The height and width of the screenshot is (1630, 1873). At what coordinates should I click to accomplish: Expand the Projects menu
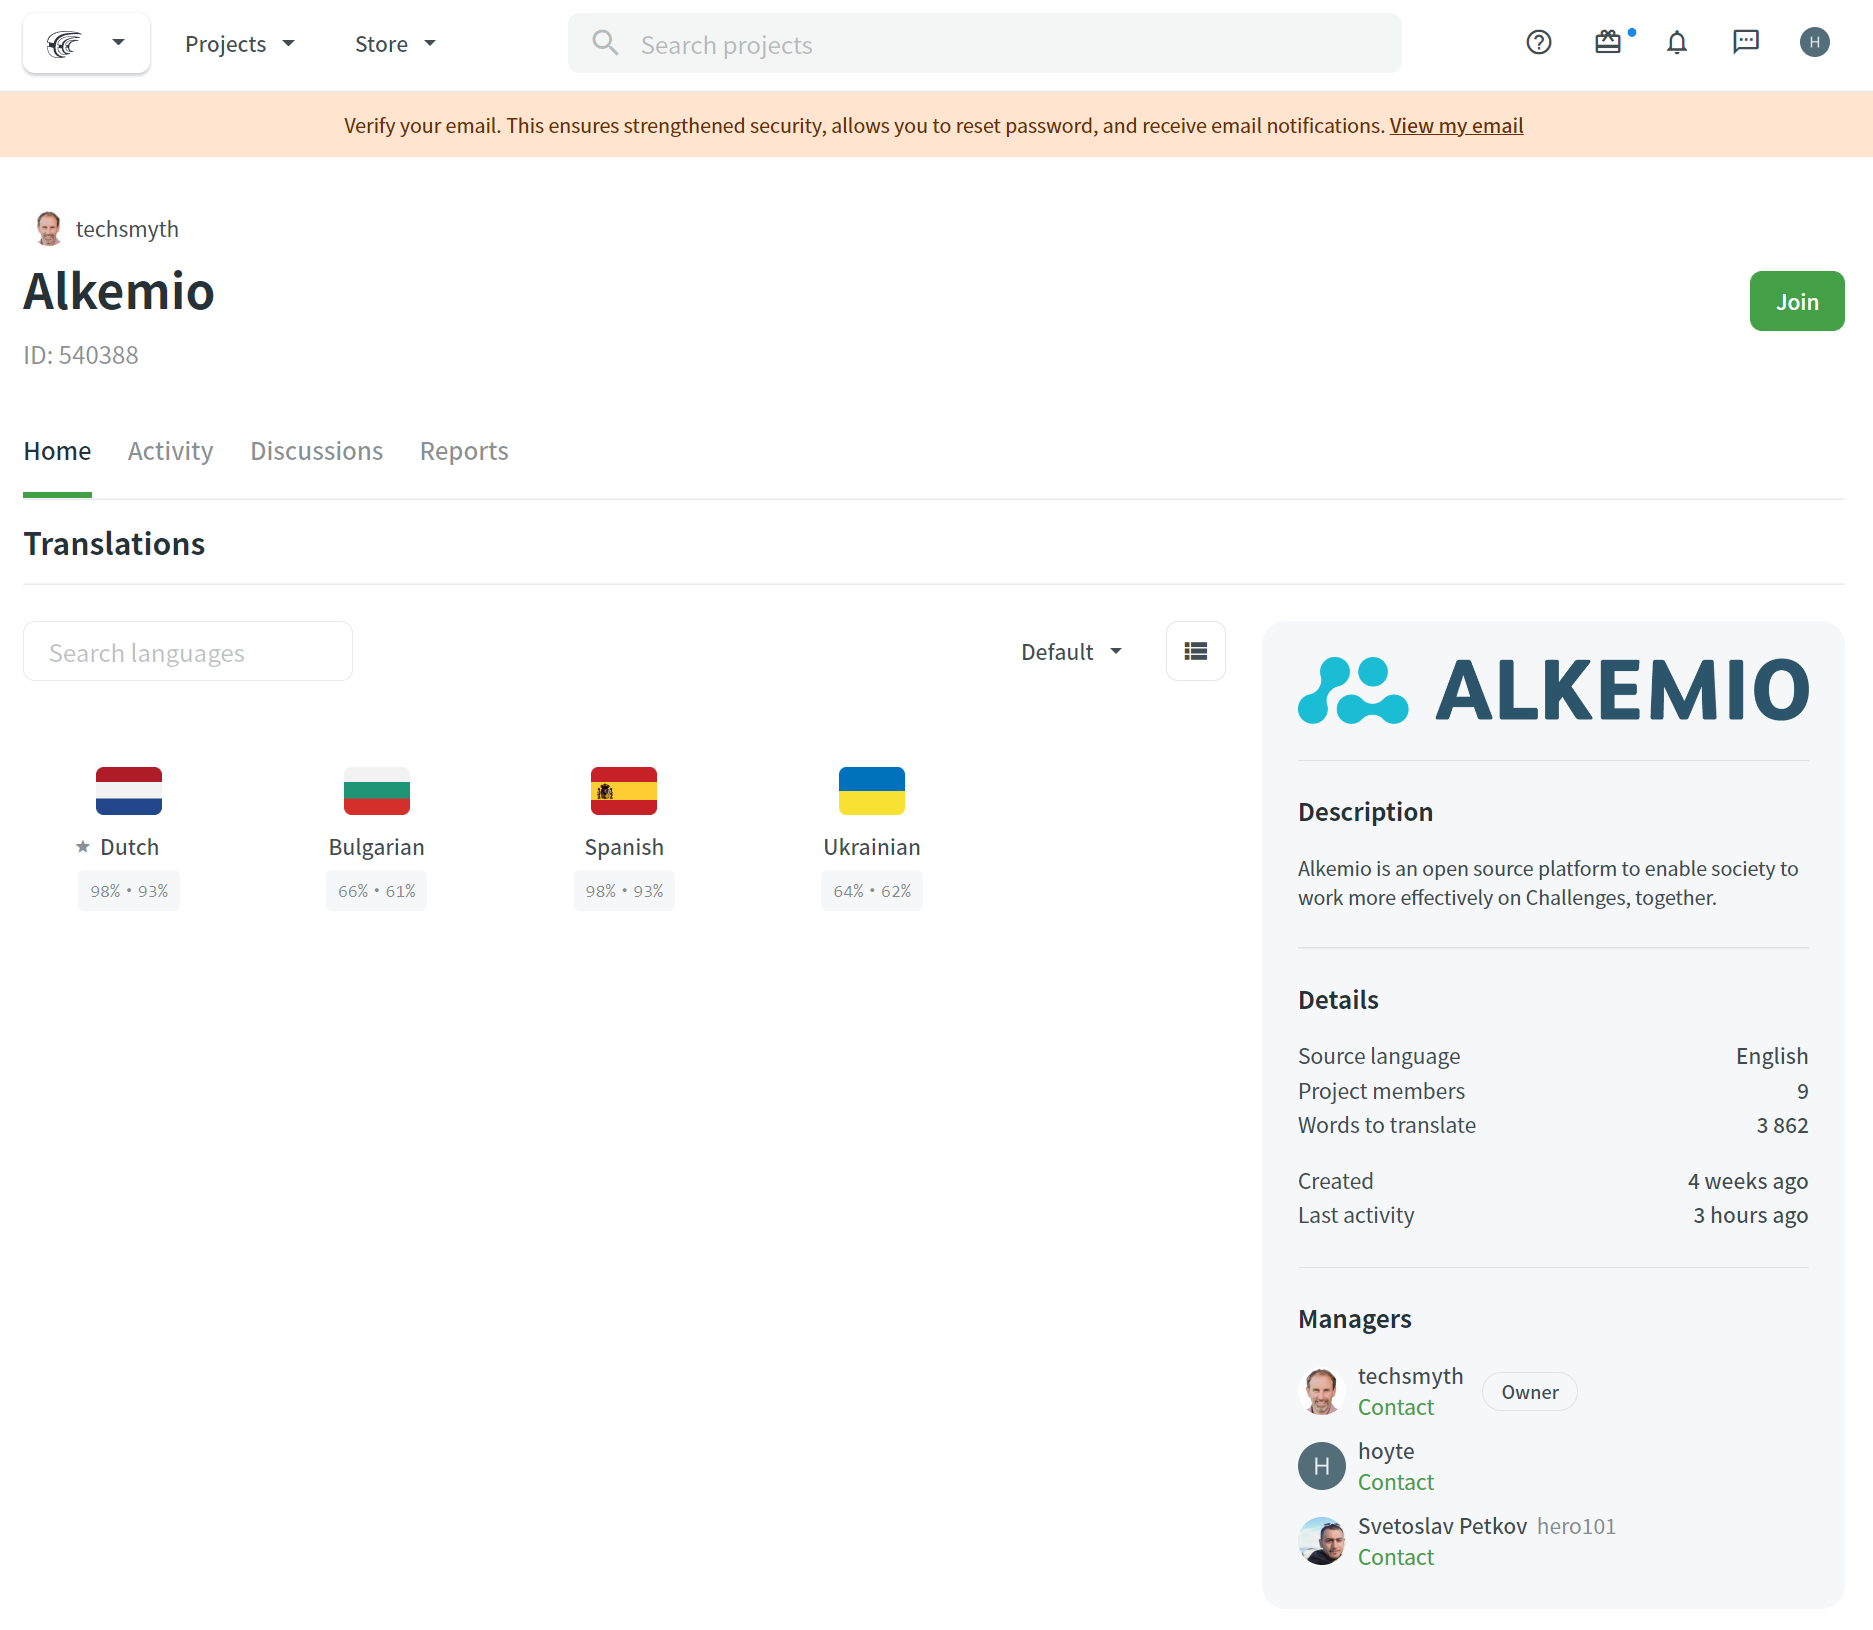click(240, 44)
